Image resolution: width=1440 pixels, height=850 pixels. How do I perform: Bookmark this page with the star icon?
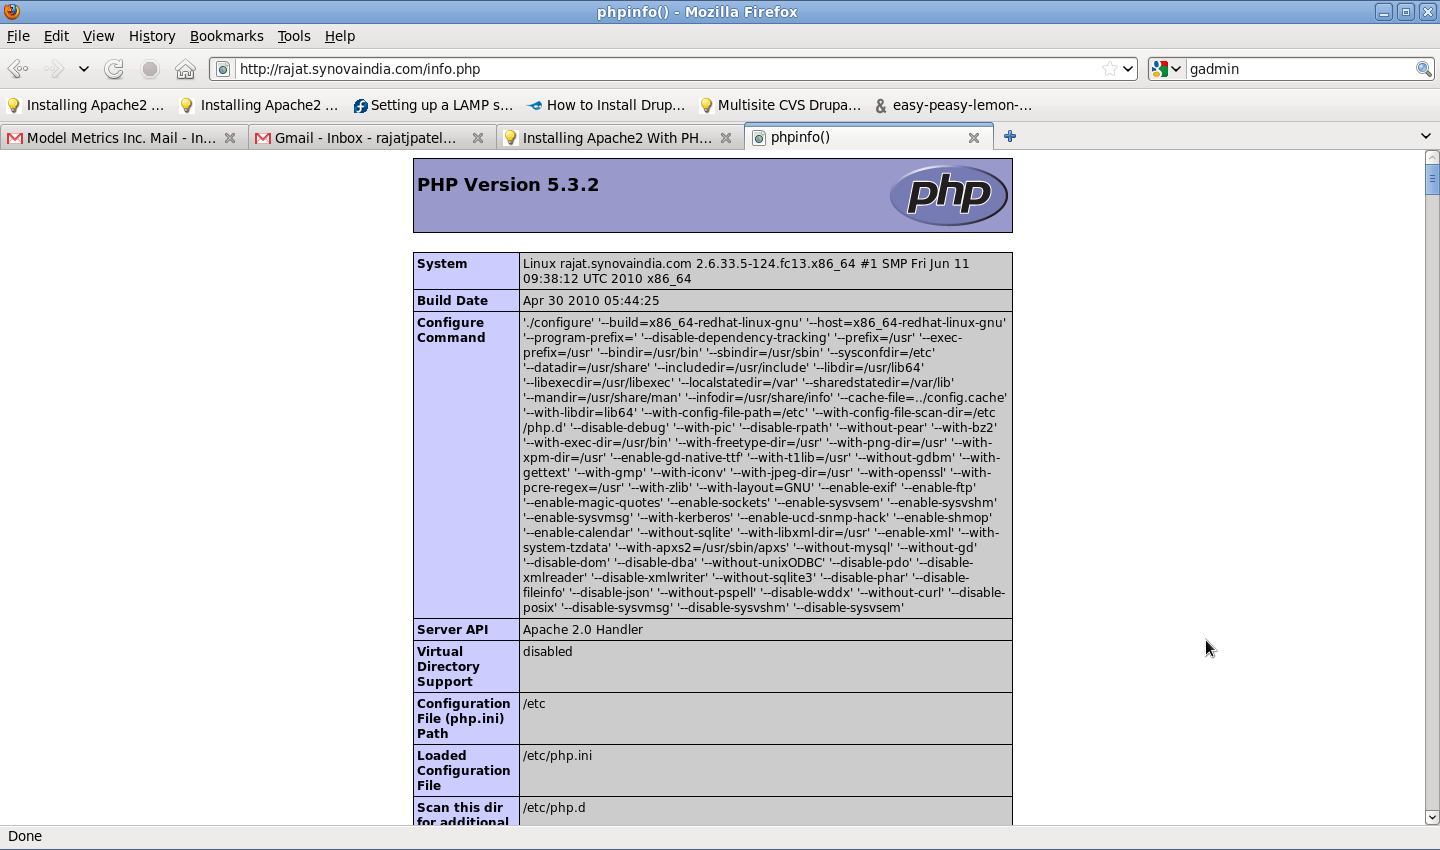pos(1109,69)
